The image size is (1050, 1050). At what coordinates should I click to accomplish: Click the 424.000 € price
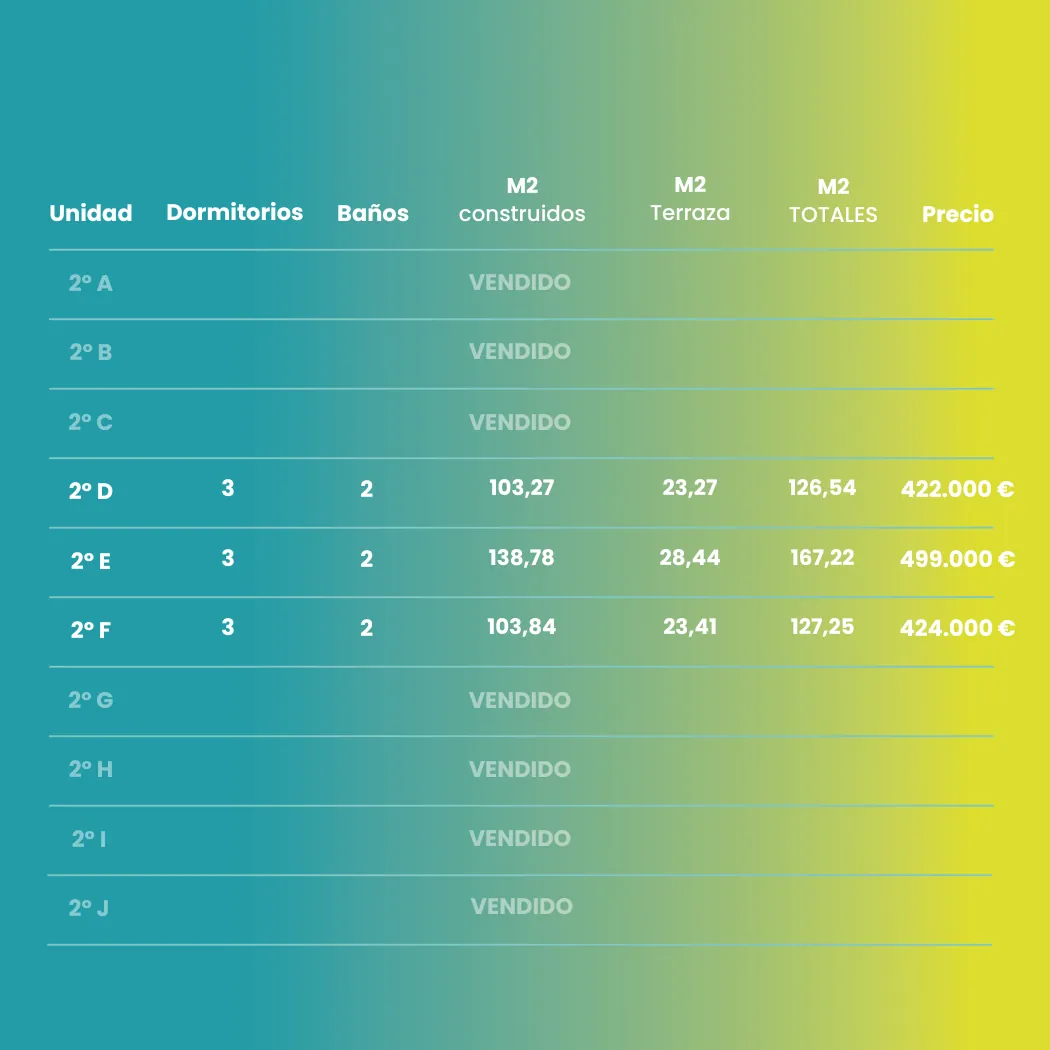pos(957,628)
